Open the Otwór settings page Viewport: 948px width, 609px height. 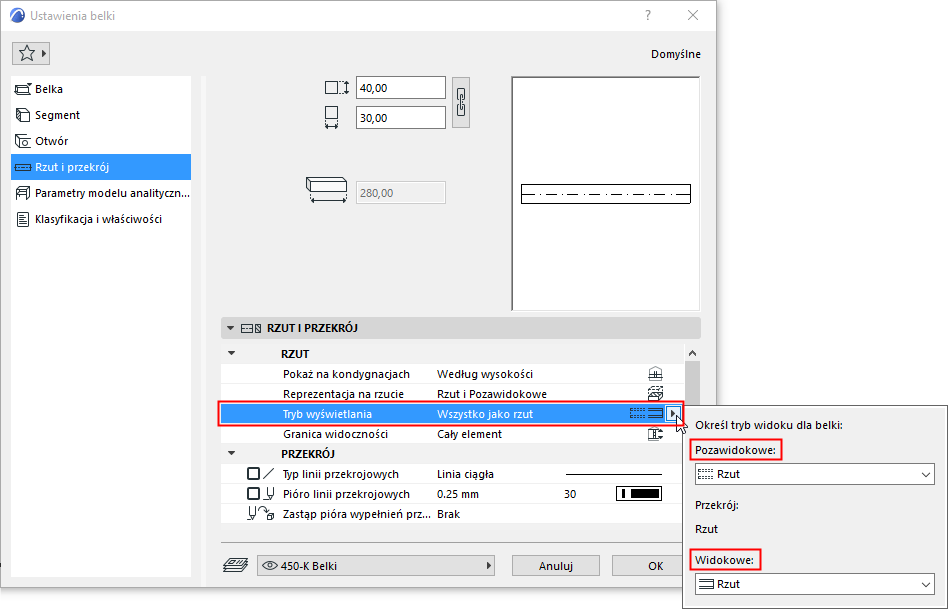[101, 141]
